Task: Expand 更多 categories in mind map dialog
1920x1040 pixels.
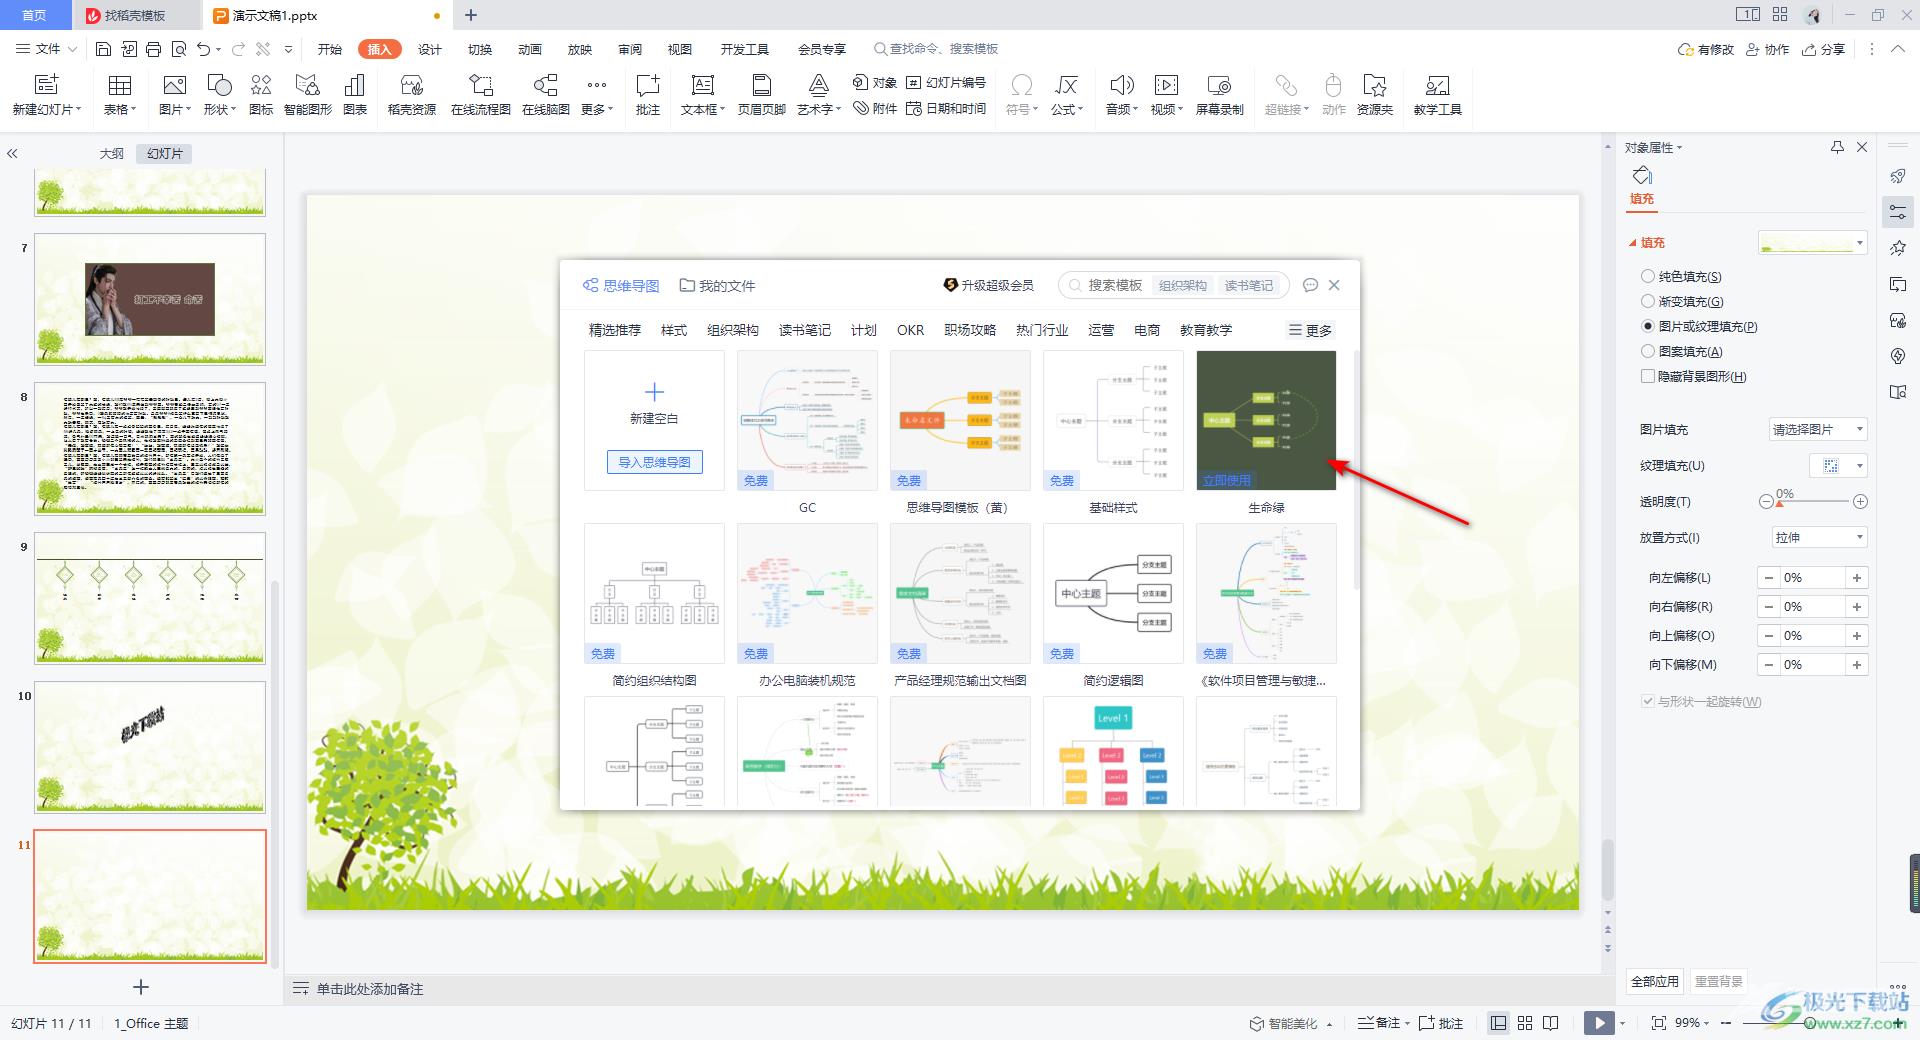Action: pos(1310,330)
